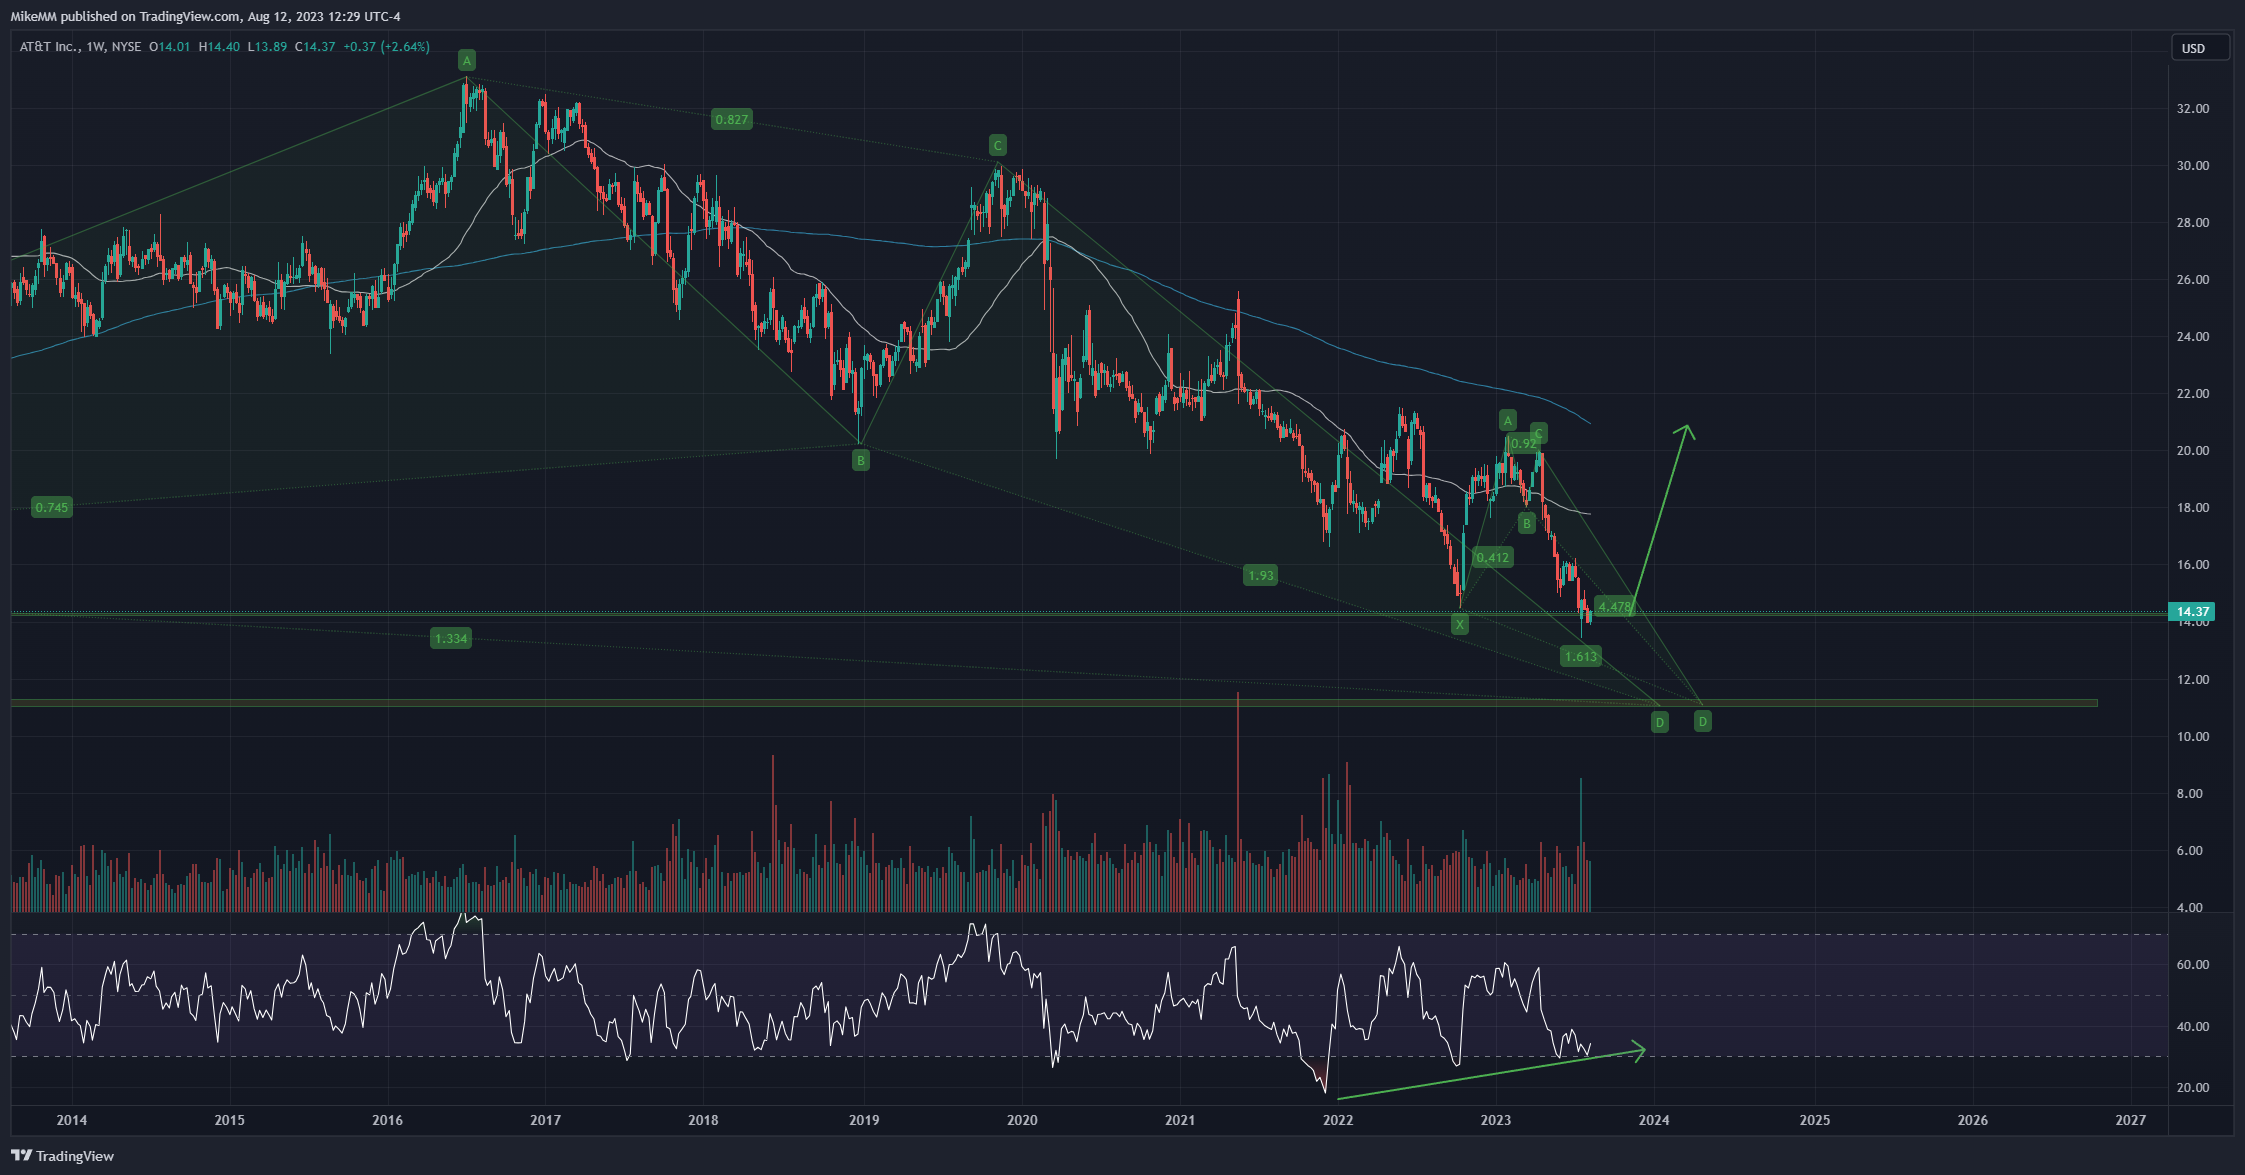Open the TradingView logo link

[63, 1156]
